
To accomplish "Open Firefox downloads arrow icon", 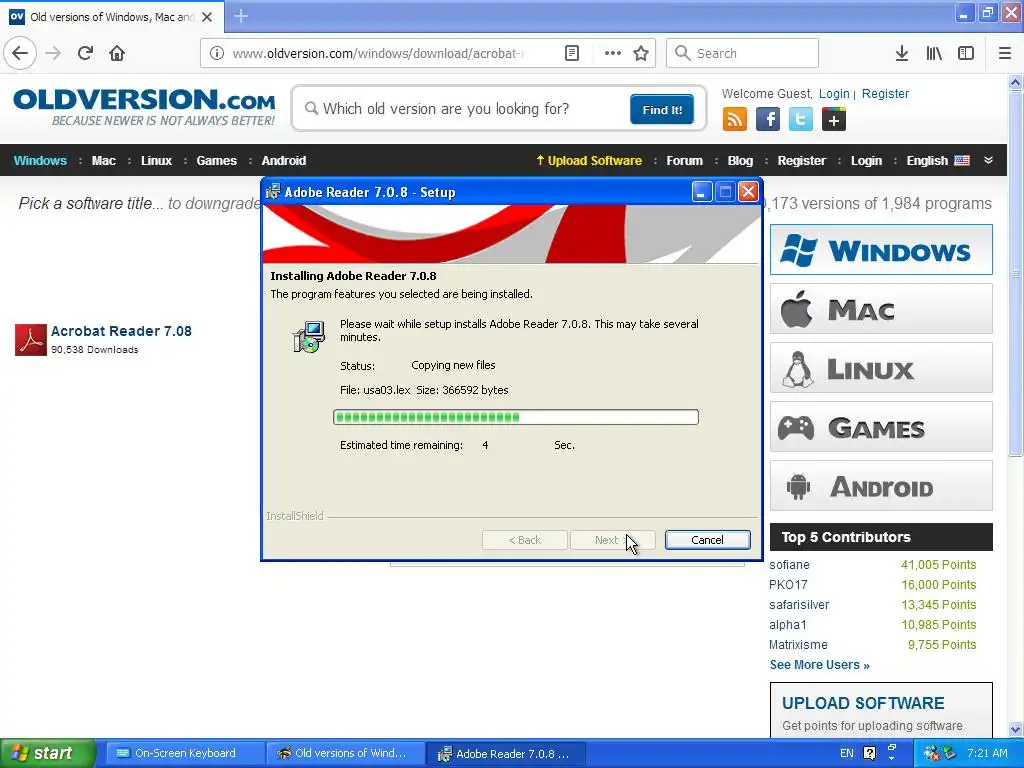I will [x=902, y=53].
